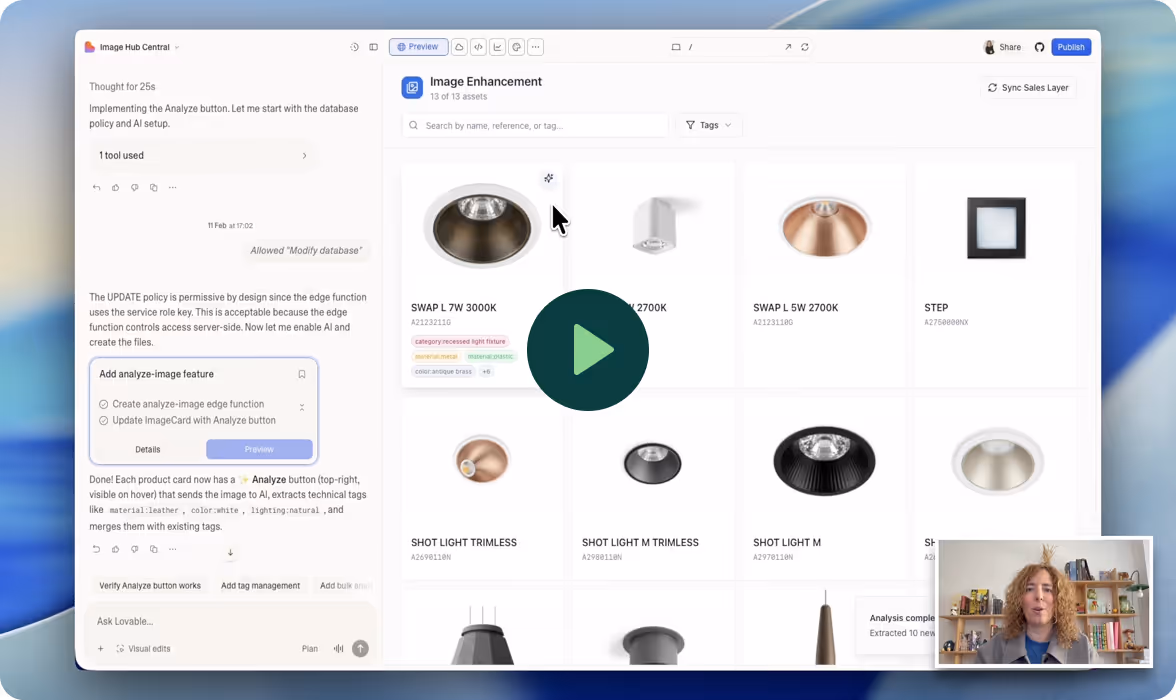Open Image Hub Central project dropdown
This screenshot has width=1176, height=700.
pyautogui.click(x=135, y=47)
